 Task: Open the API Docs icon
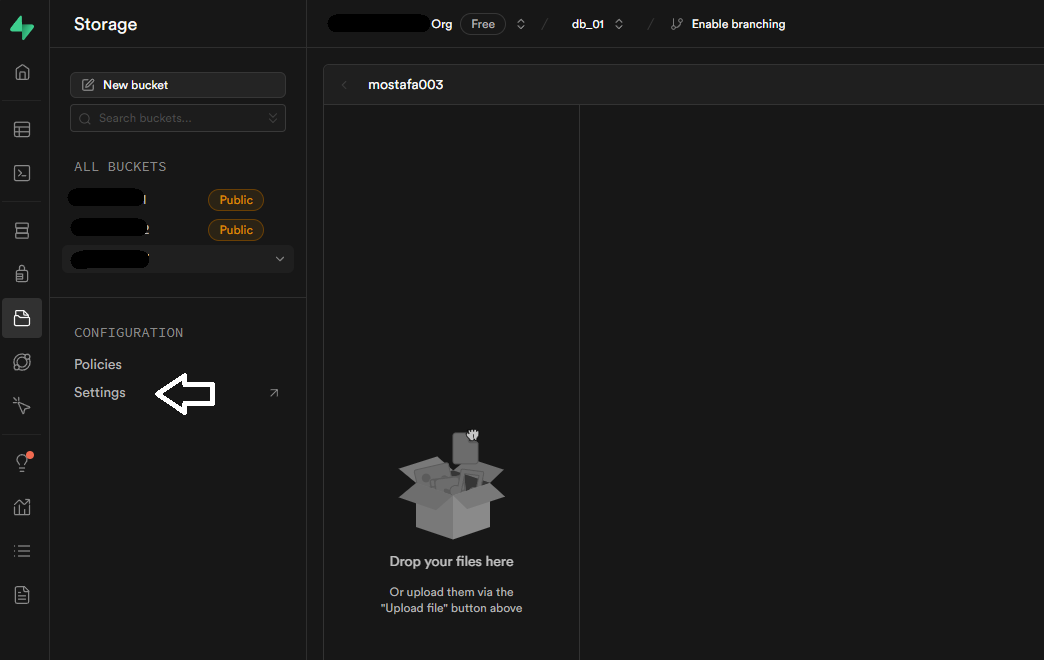[22, 594]
